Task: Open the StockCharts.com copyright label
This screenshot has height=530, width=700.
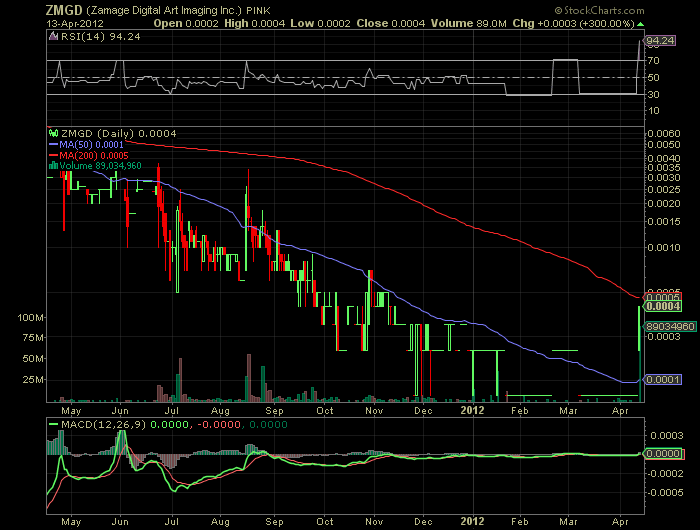Action: point(600,10)
